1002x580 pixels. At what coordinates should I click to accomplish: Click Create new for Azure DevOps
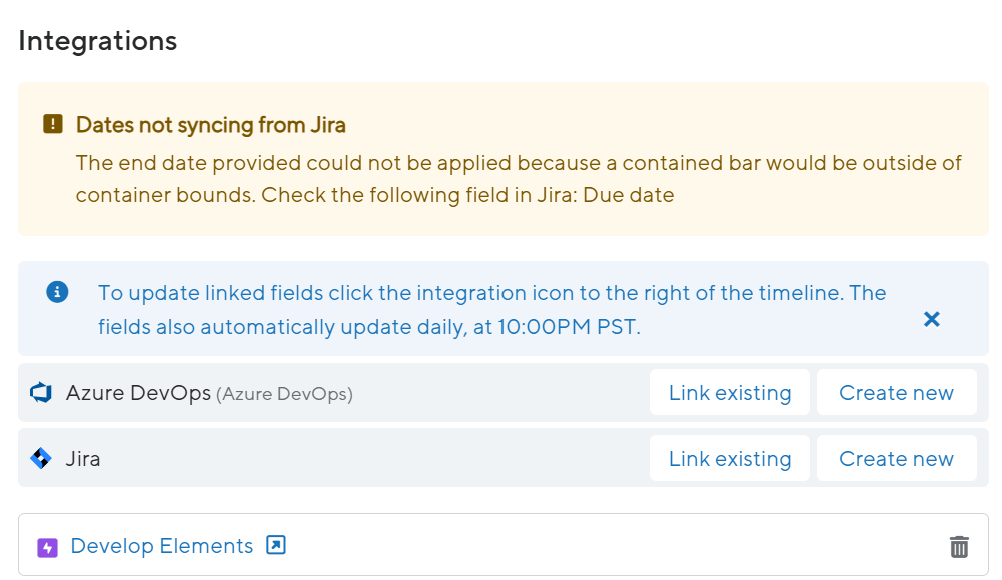(x=897, y=392)
